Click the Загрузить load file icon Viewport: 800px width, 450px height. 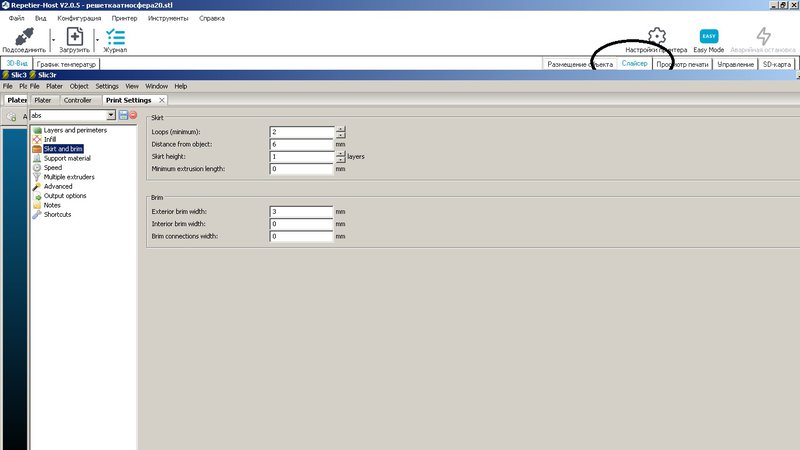(x=74, y=35)
